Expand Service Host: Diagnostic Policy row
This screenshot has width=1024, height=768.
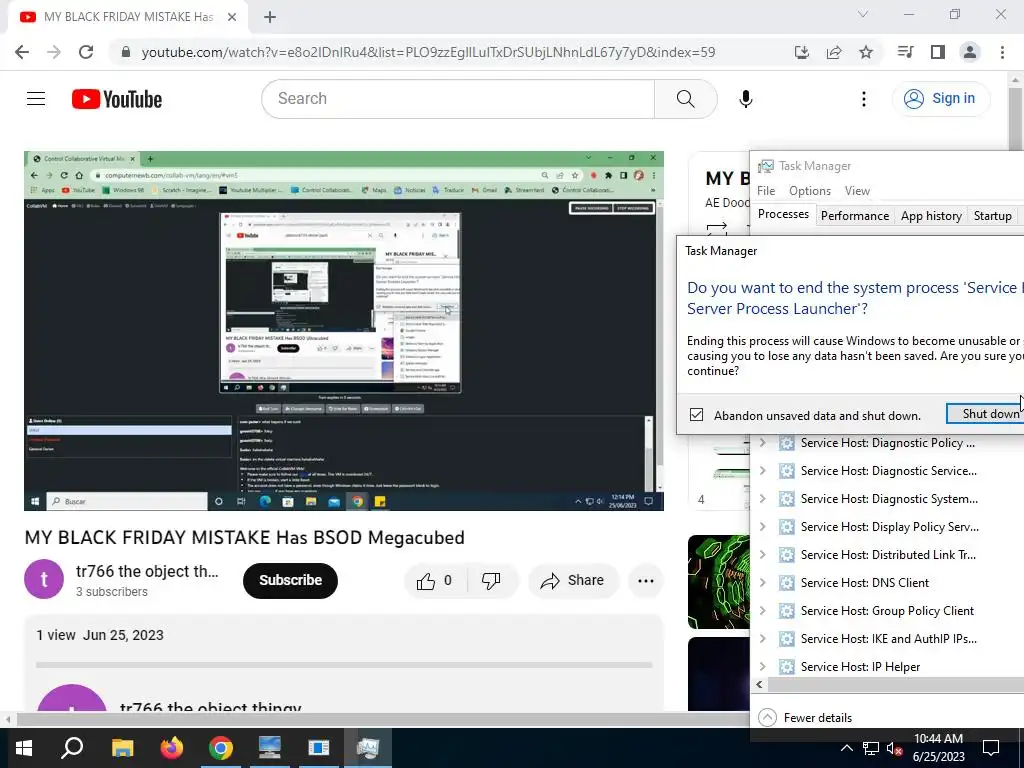(x=762, y=443)
